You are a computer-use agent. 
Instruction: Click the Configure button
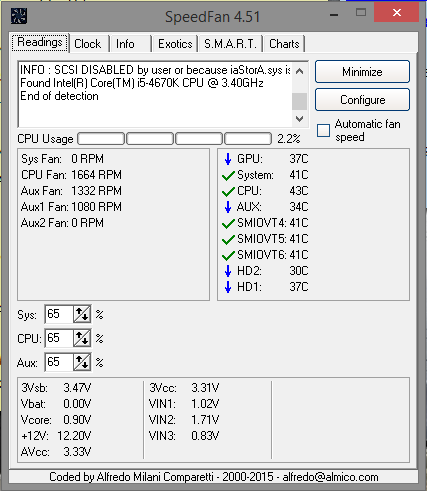362,100
